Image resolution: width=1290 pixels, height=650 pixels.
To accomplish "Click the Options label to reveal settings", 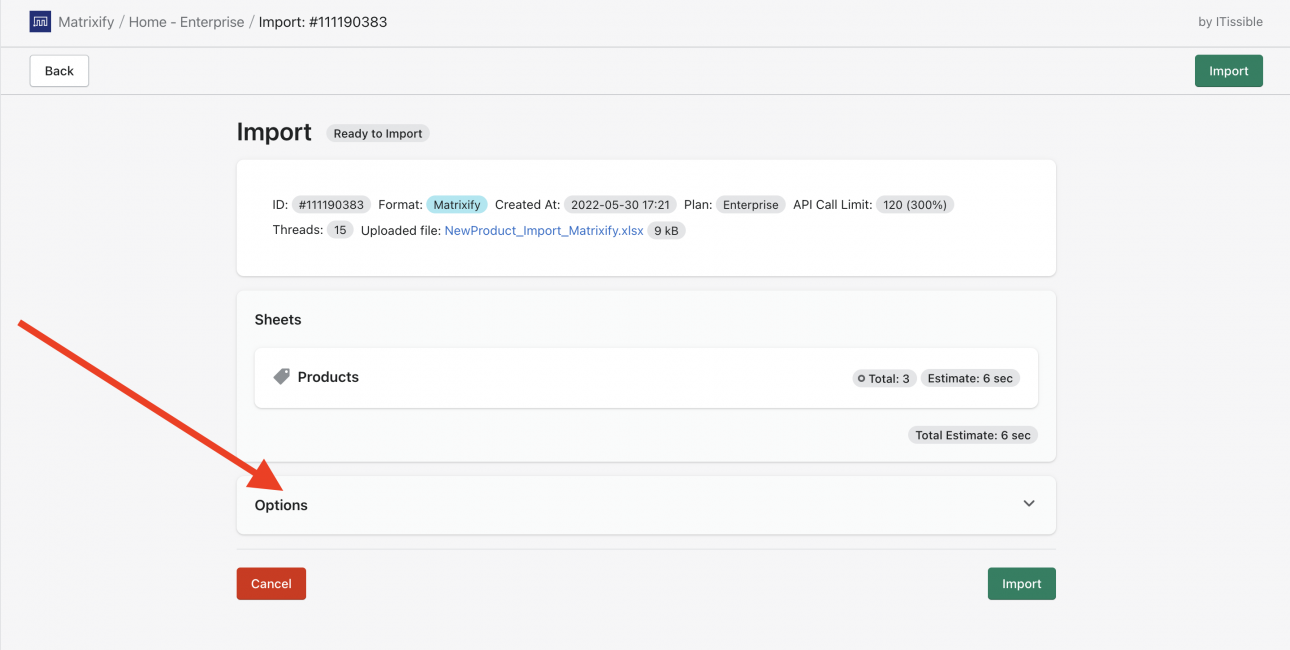I will tap(281, 505).
